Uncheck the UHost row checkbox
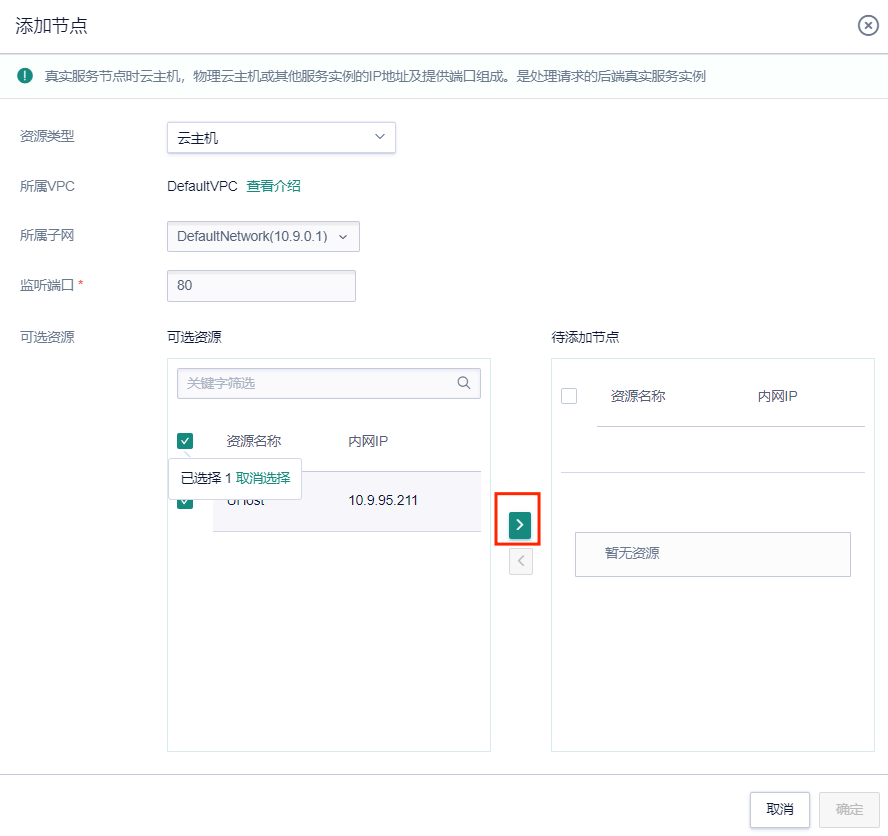Image resolution: width=888 pixels, height=836 pixels. [185, 502]
